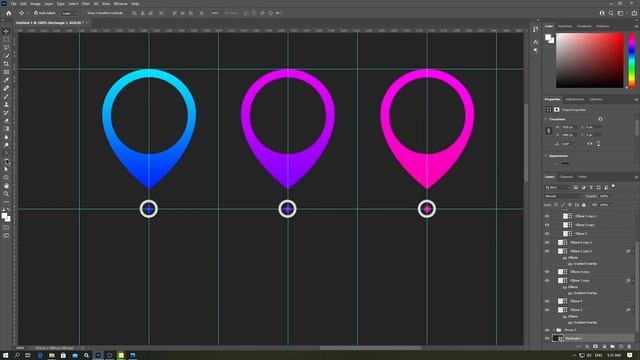Collapse the Transform section in Properties

point(547,119)
